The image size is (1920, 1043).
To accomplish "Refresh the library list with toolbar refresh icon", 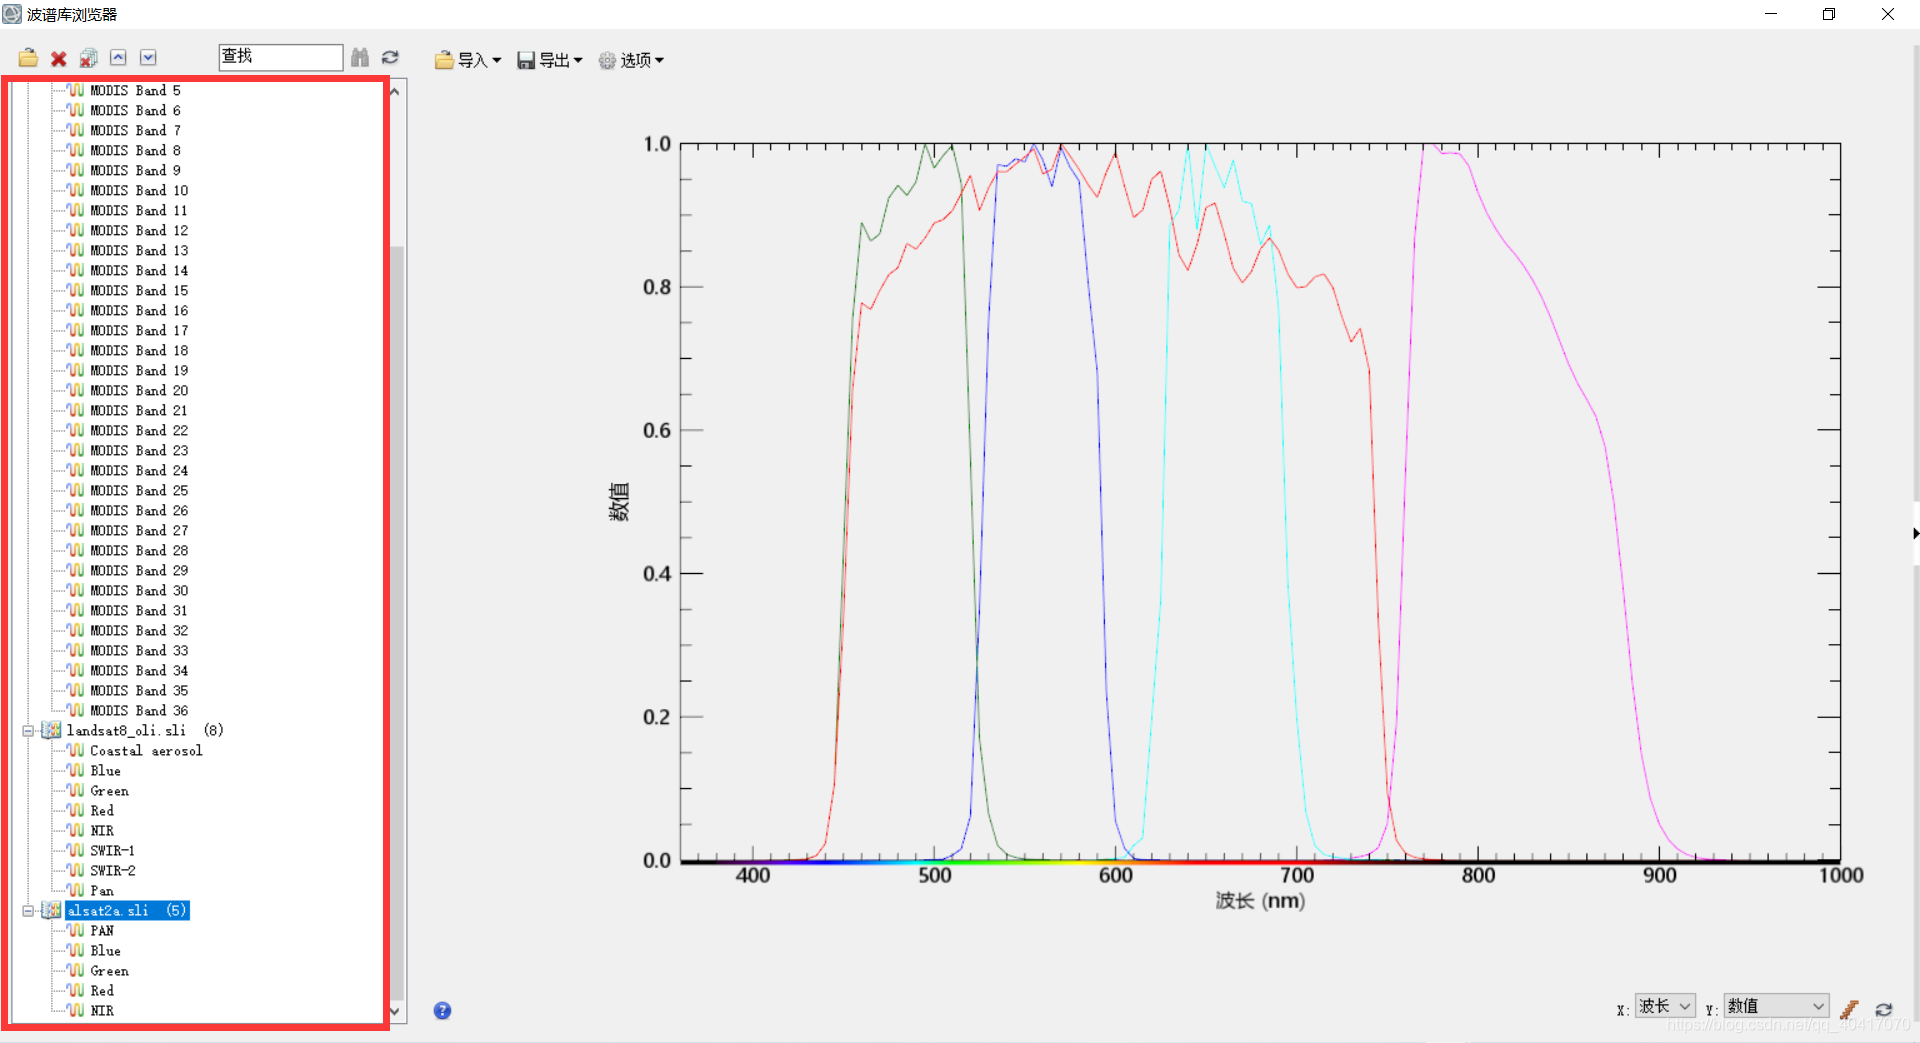I will 390,57.
